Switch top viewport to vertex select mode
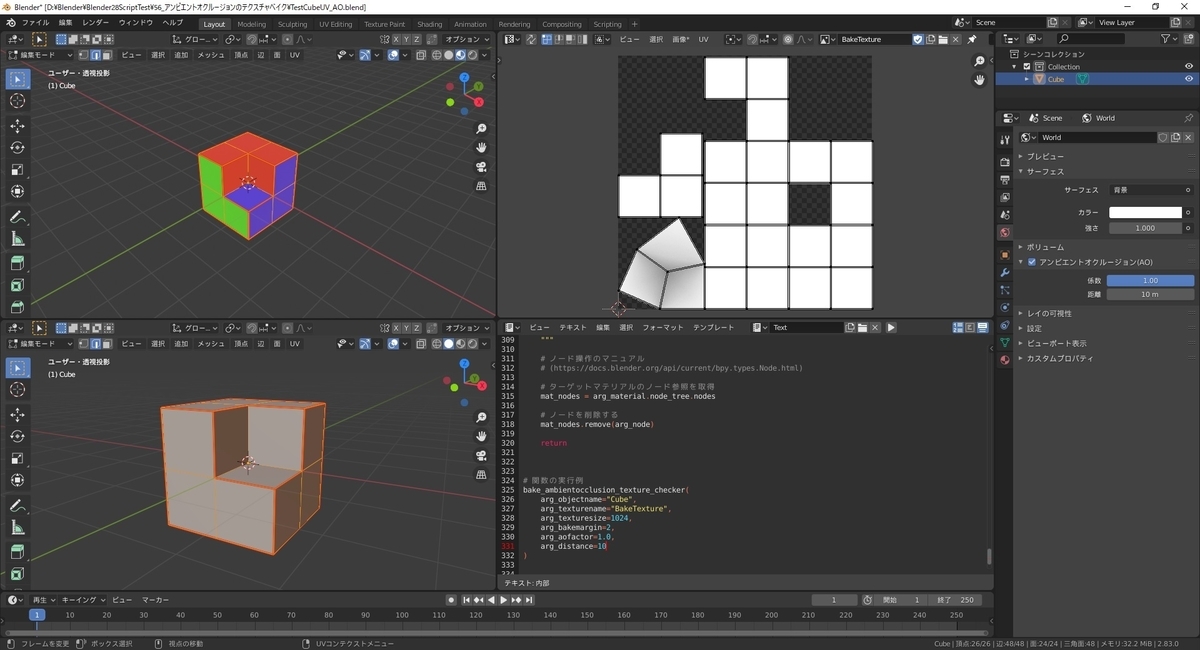This screenshot has width=1200, height=650. 83,55
